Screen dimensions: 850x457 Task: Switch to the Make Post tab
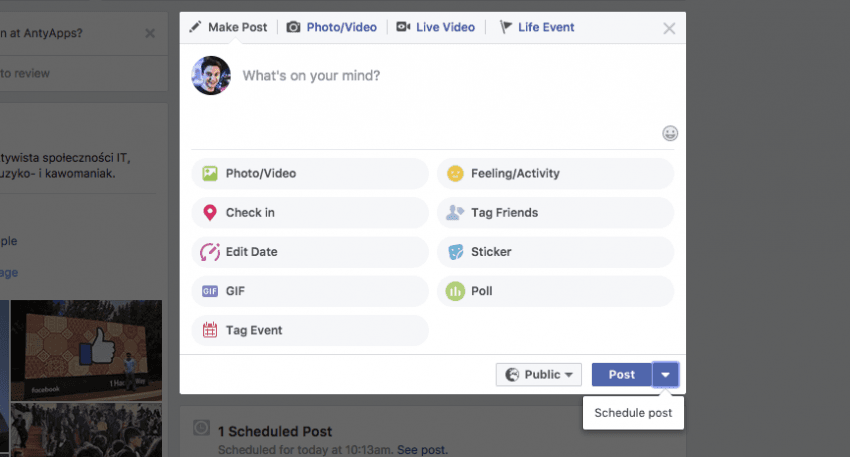point(228,27)
